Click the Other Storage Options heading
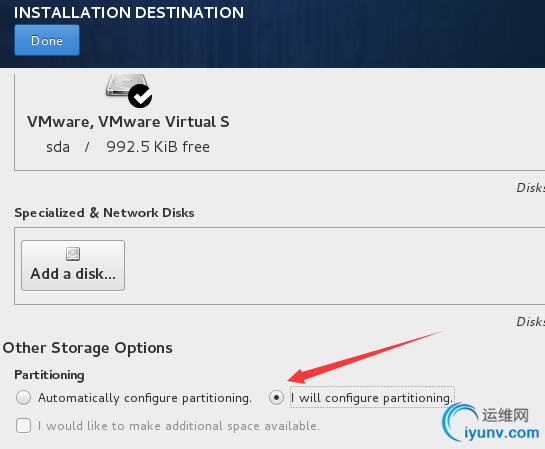Screen dimensions: 545x449 point(88,348)
